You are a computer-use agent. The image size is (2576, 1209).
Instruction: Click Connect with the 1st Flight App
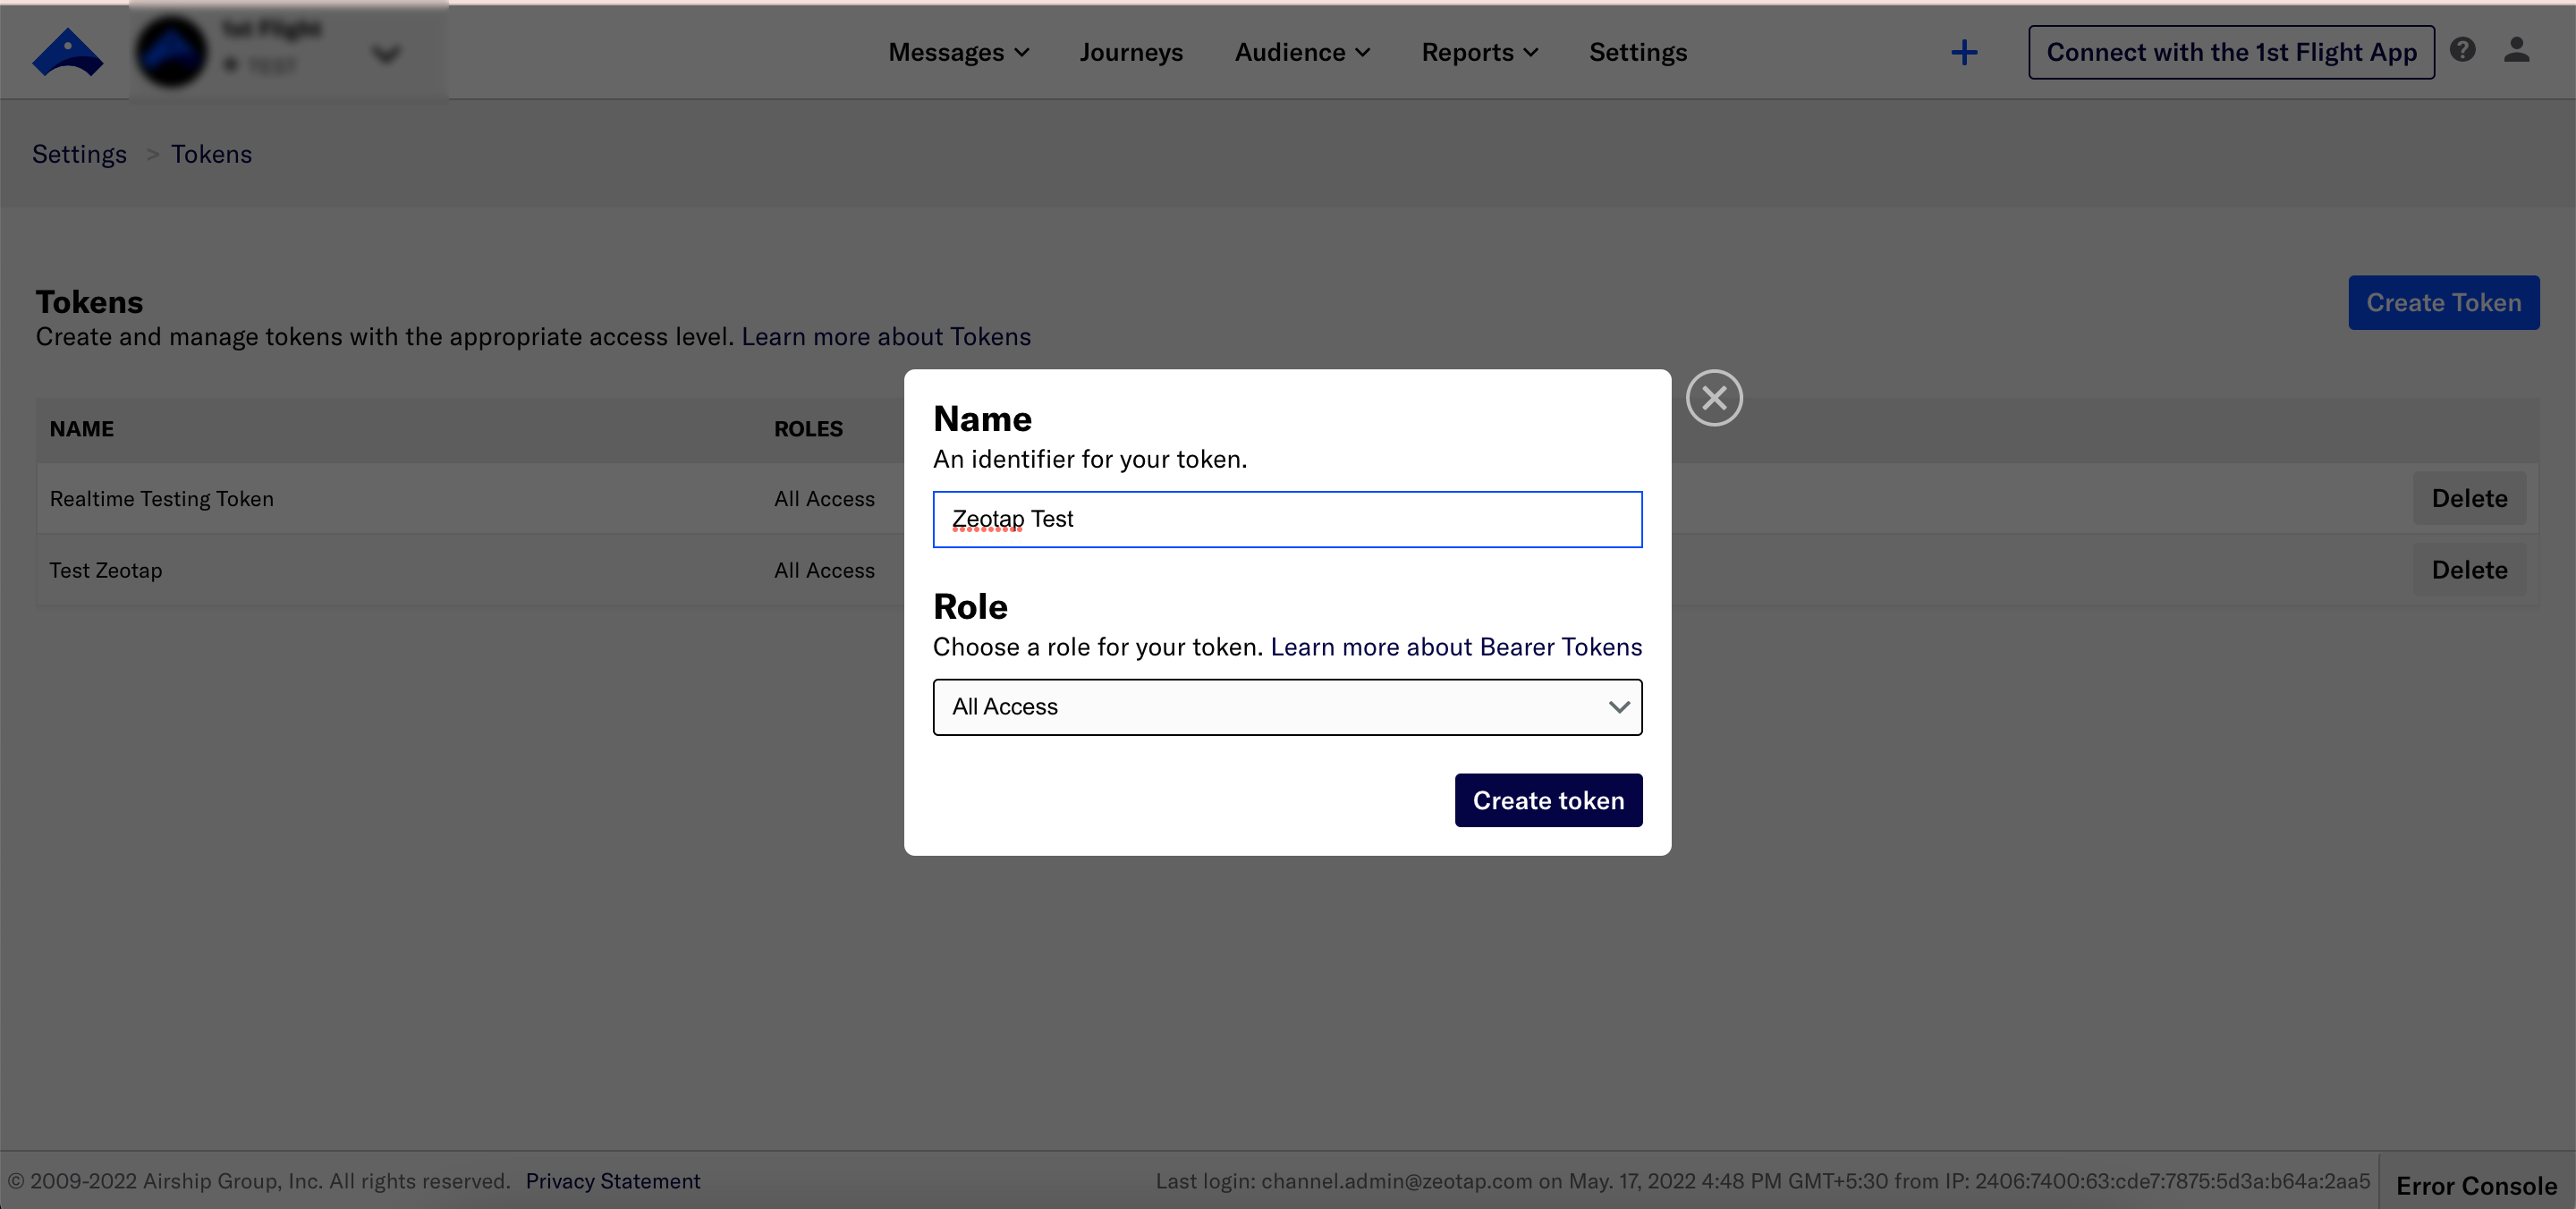tap(2230, 52)
